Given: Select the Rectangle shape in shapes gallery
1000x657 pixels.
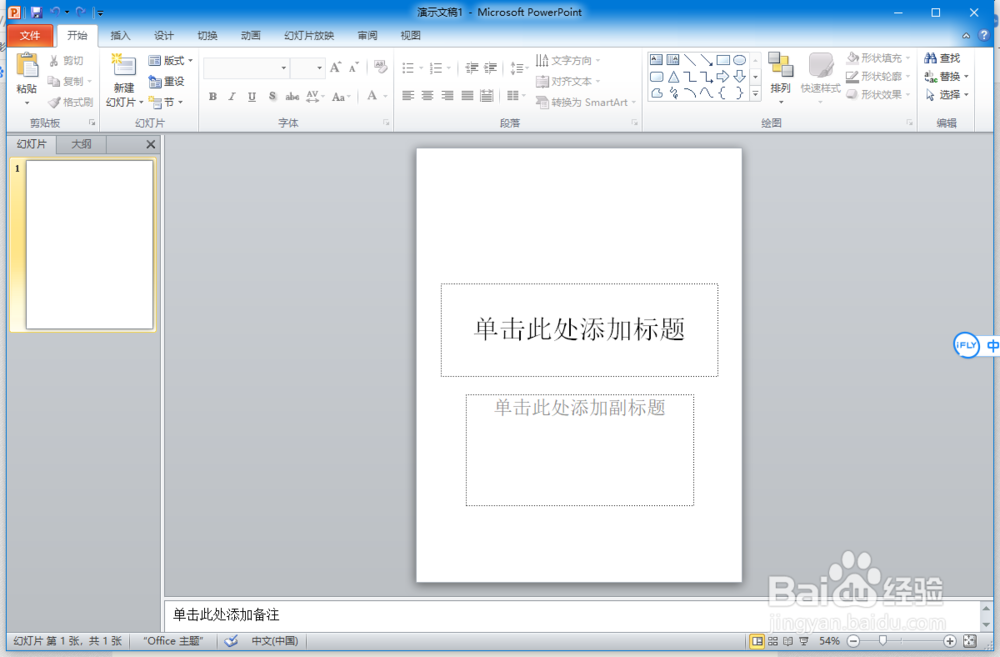Looking at the screenshot, I should click(x=722, y=60).
